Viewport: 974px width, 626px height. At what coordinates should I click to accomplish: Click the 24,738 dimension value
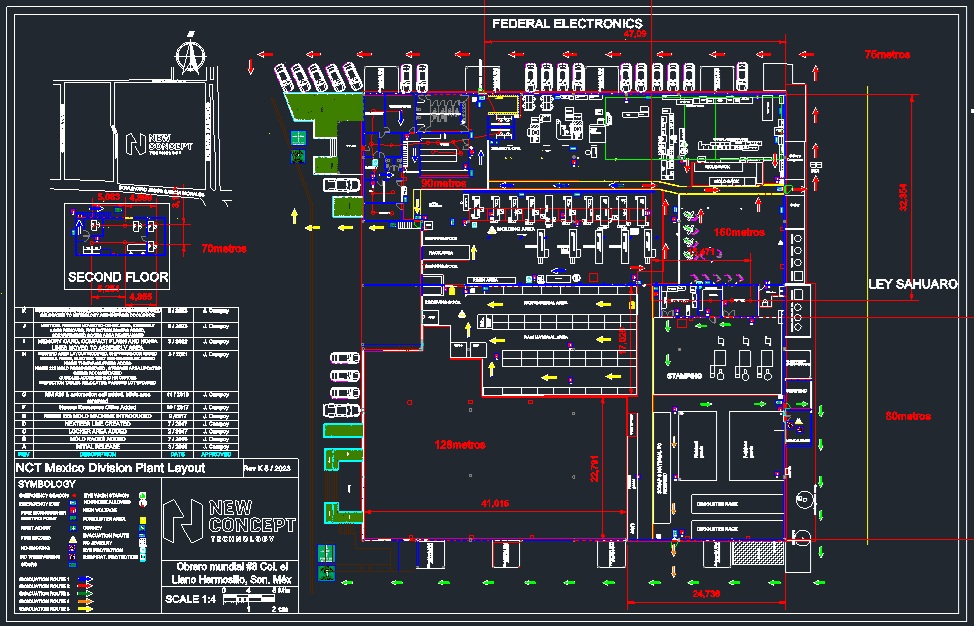tap(706, 594)
